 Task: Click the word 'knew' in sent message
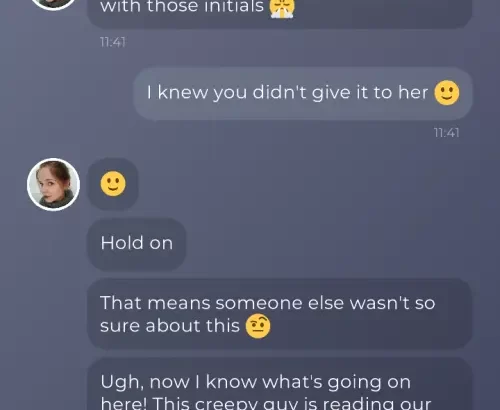tap(183, 92)
